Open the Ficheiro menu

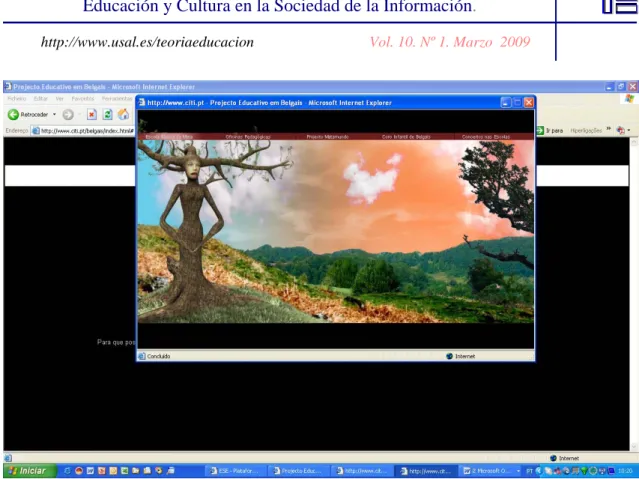coord(17,99)
